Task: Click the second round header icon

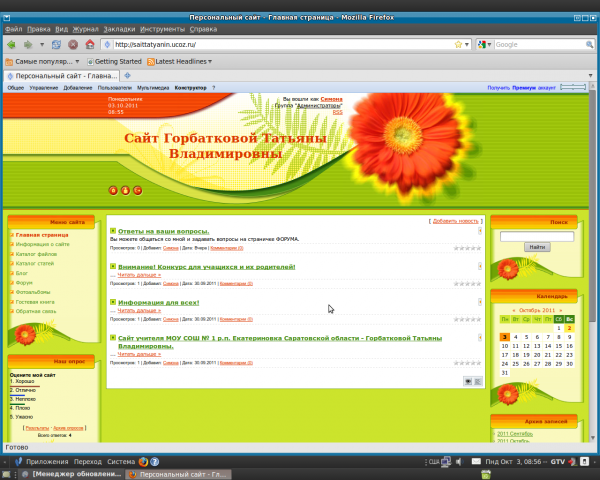Action: click(x=125, y=190)
